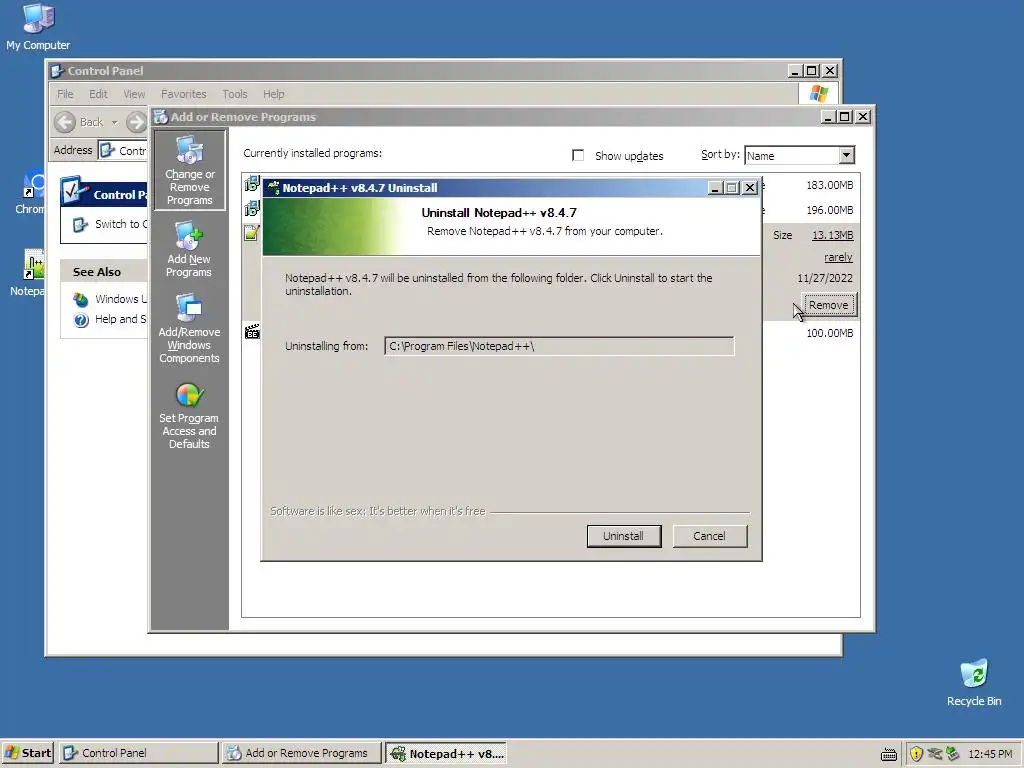
Task: Open the Favorites menu in Control Panel
Action: [184, 94]
